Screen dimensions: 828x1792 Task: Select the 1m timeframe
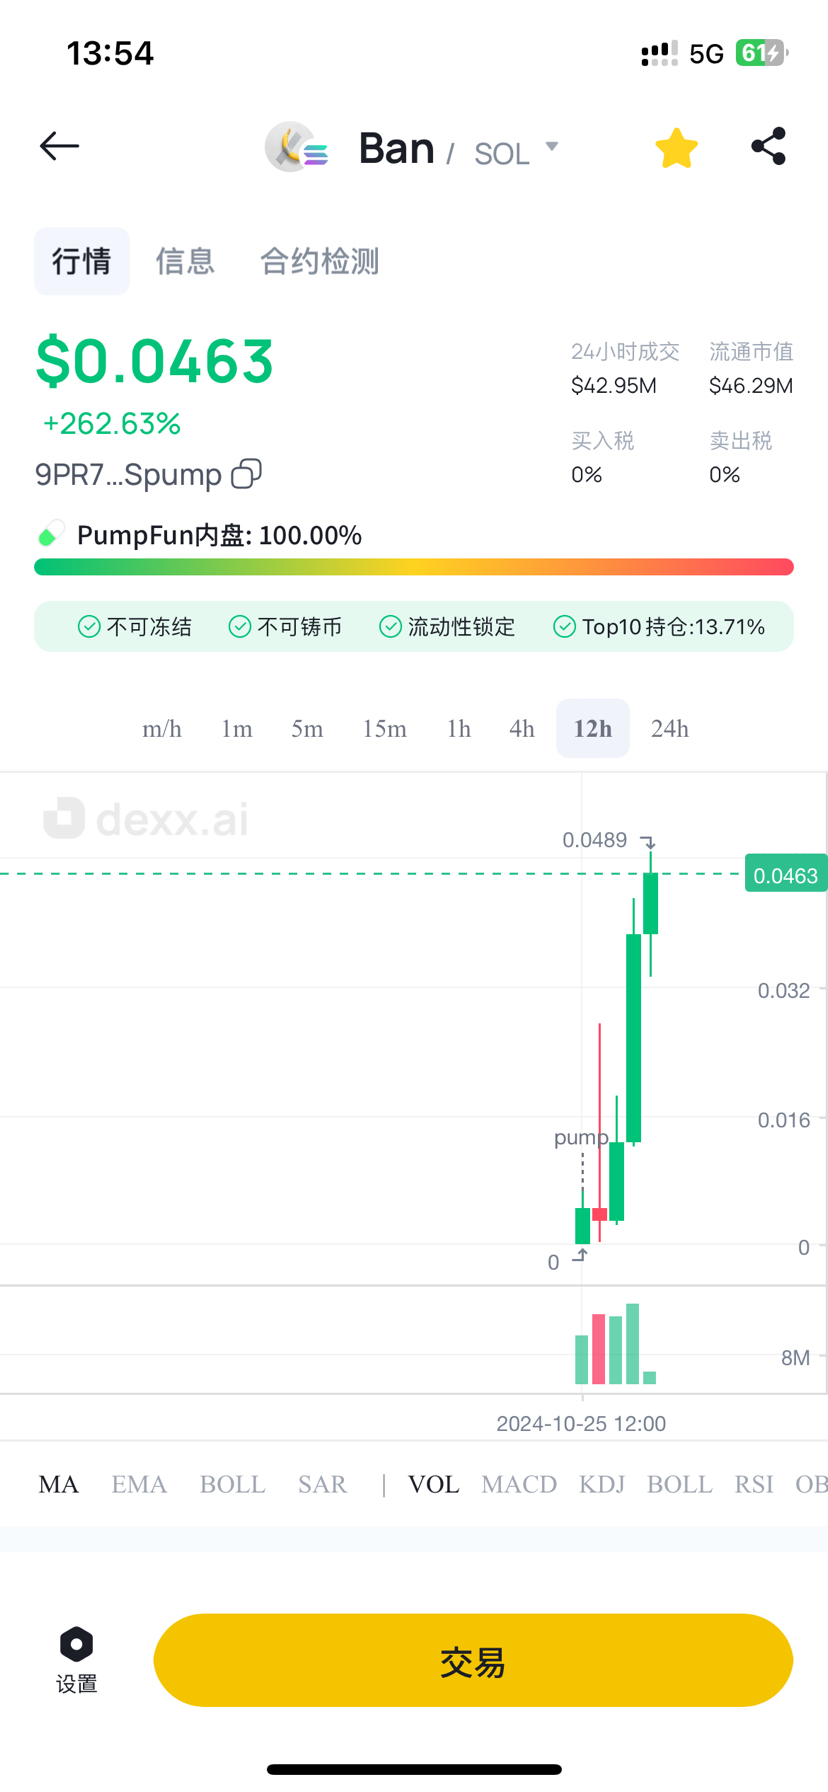[x=237, y=729]
